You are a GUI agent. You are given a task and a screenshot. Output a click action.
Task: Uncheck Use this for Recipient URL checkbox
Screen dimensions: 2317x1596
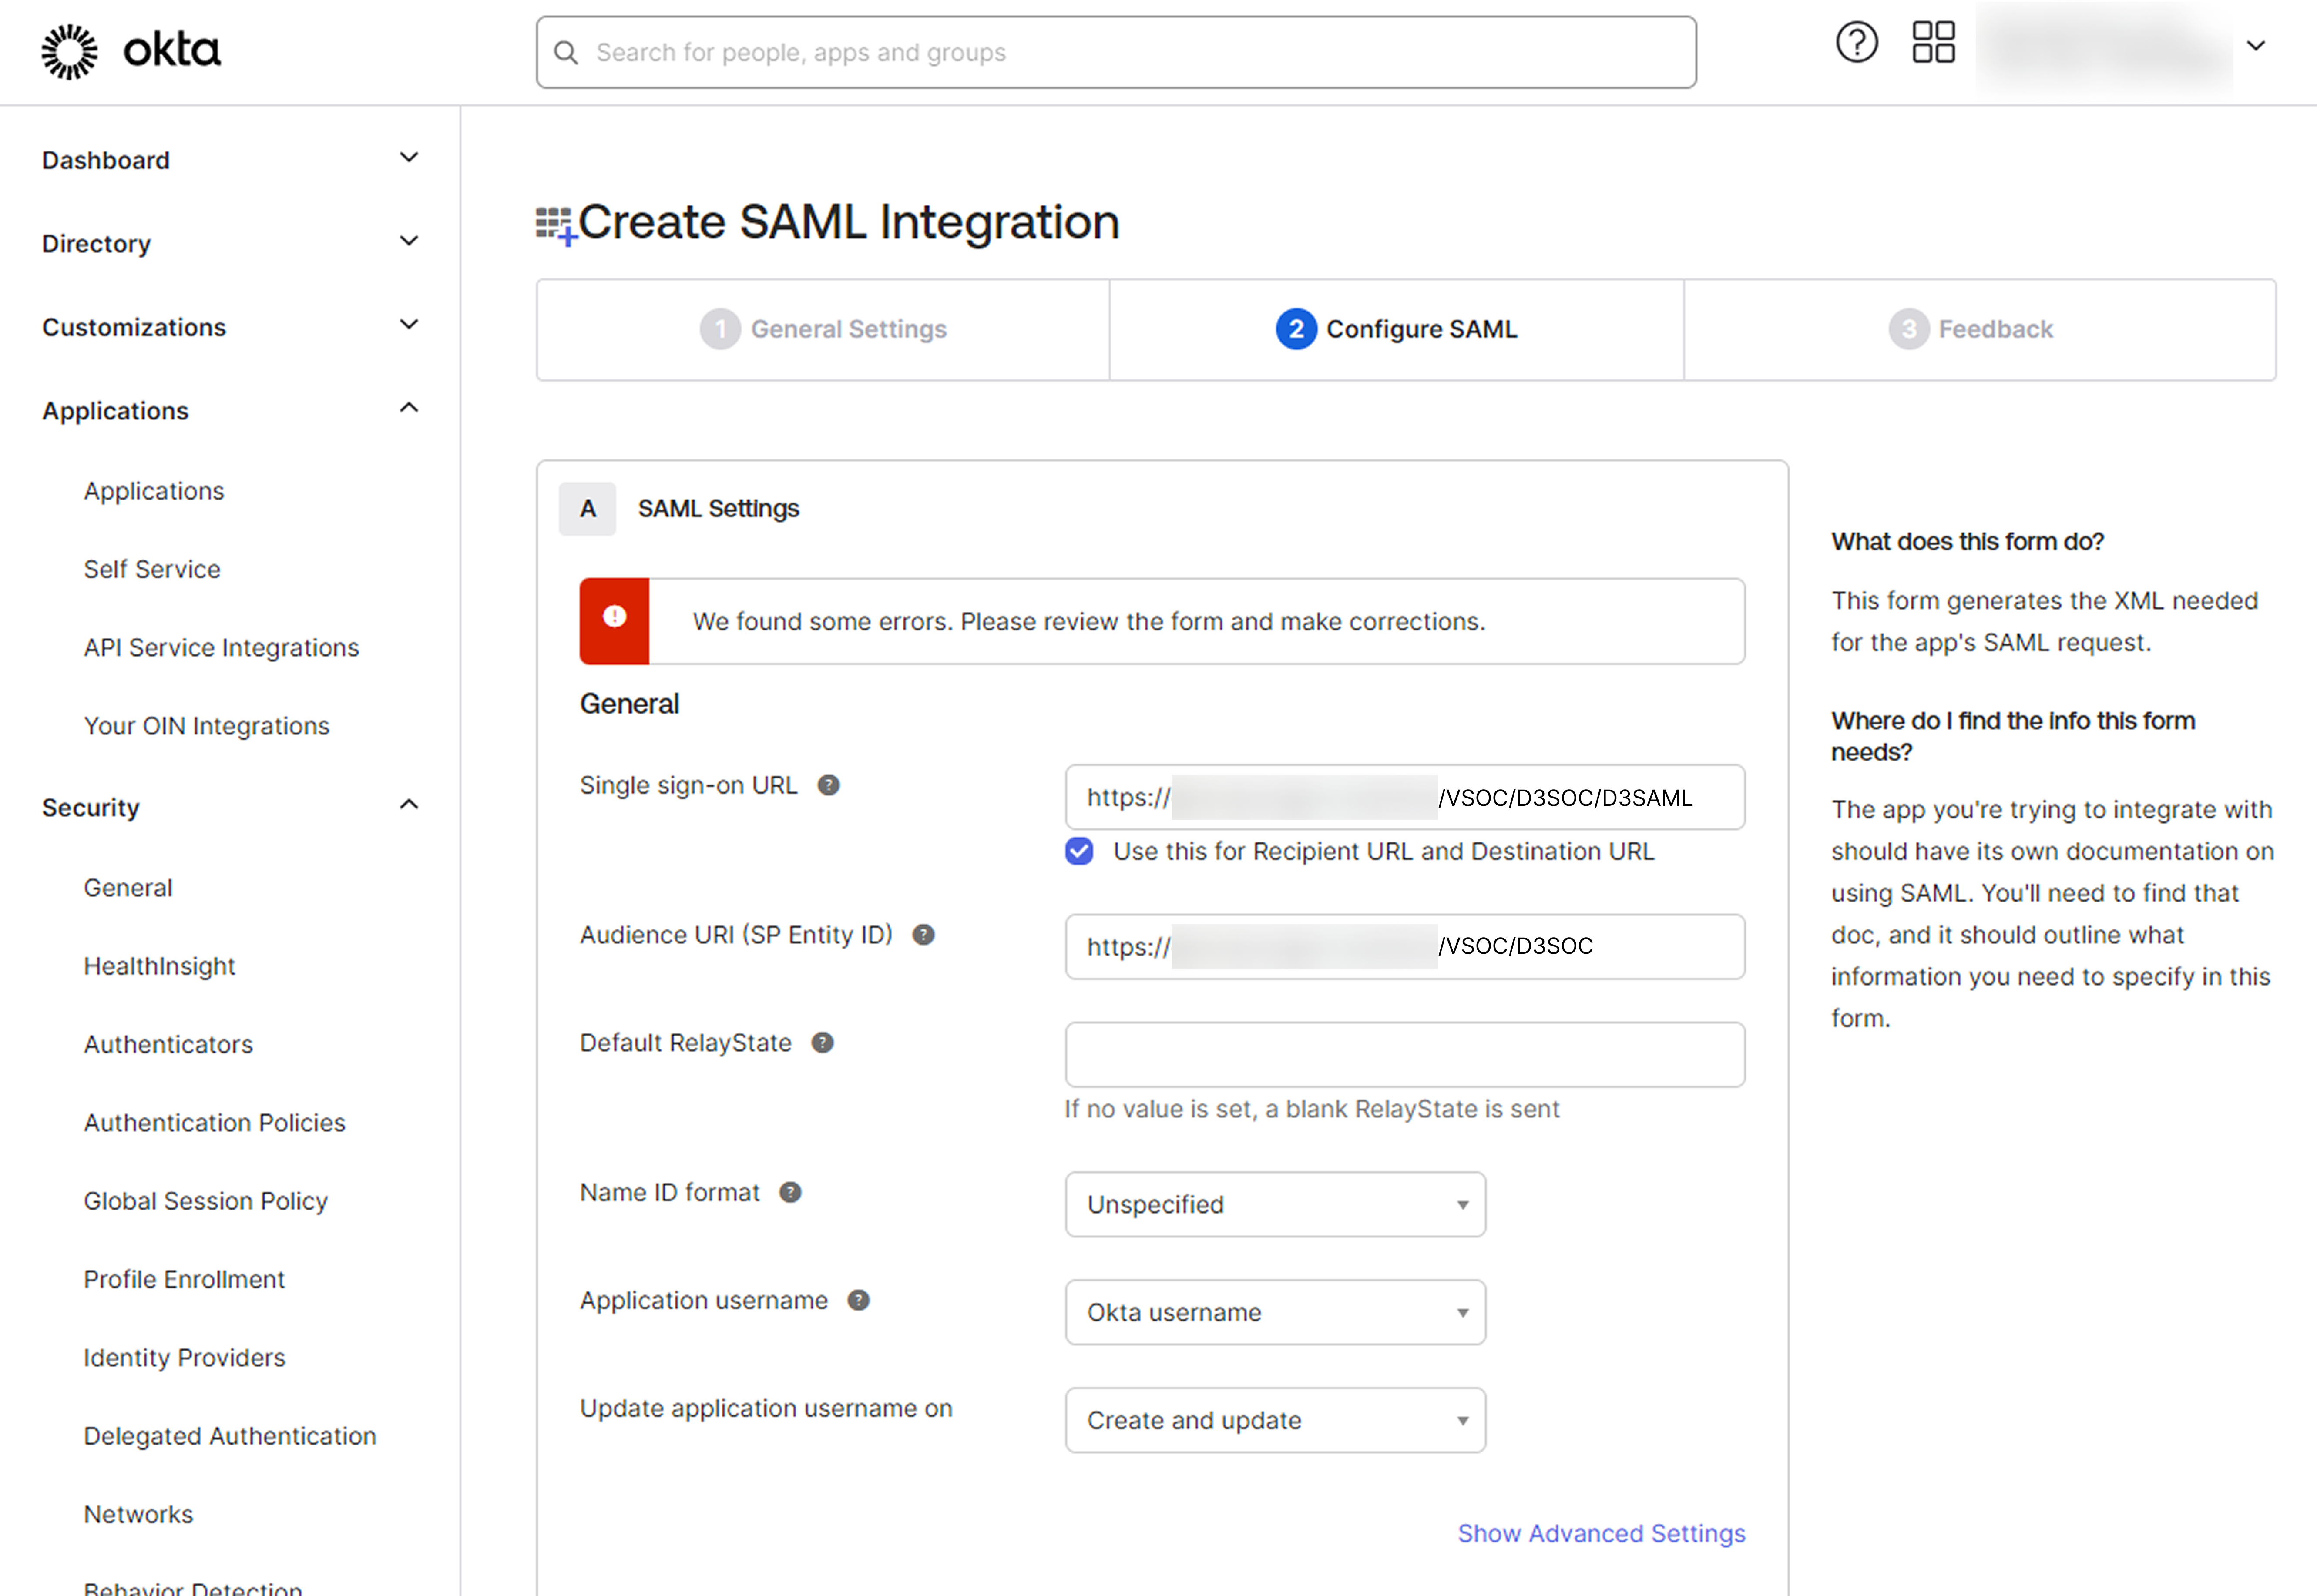pyautogui.click(x=1079, y=852)
